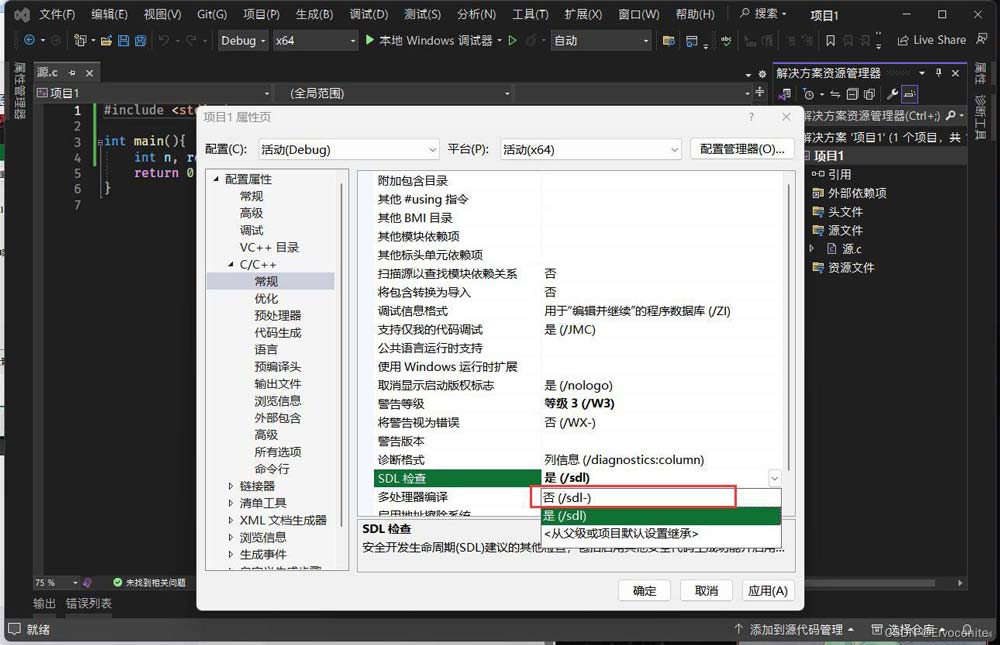Screen dimensions: 1000x645
Task: Click the hollow green Start Without Debugging icon
Action: click(512, 40)
